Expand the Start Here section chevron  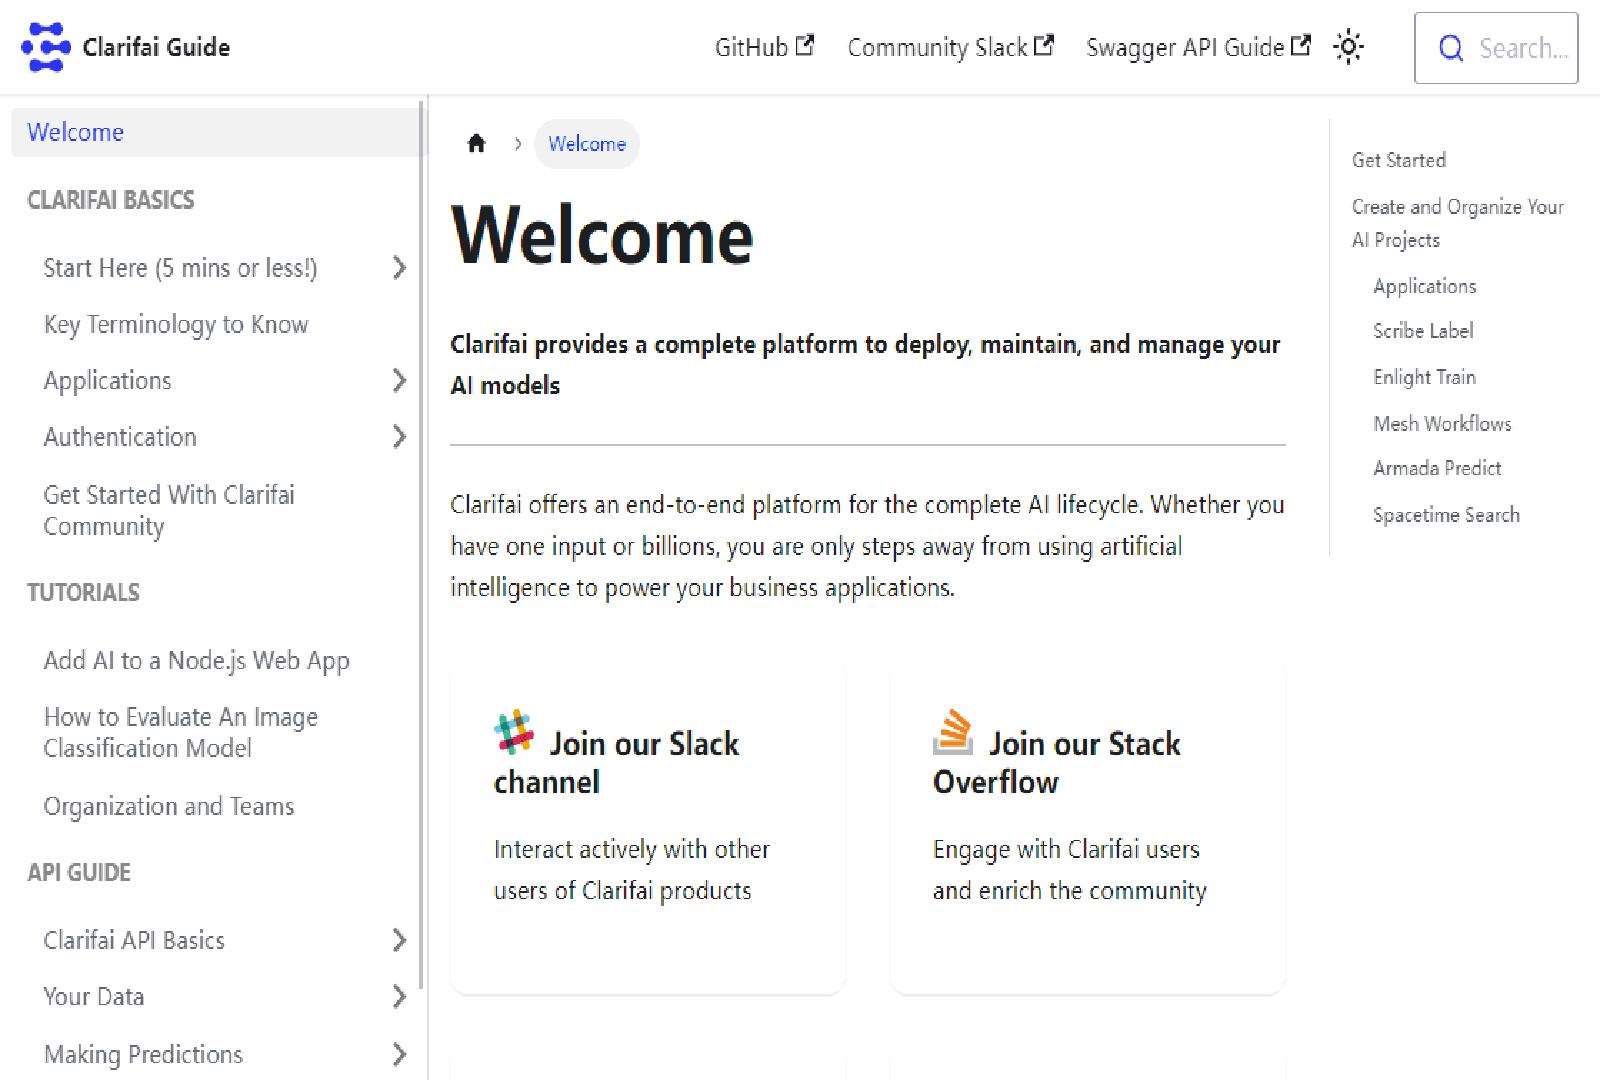[399, 268]
